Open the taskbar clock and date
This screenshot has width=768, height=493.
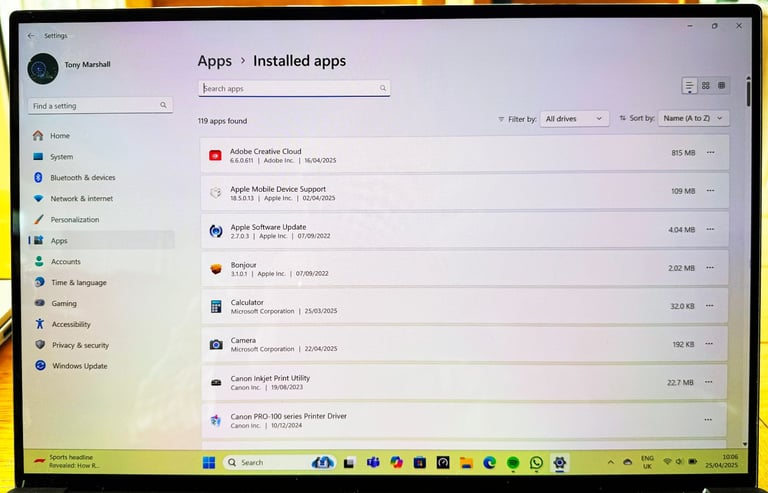(x=722, y=461)
